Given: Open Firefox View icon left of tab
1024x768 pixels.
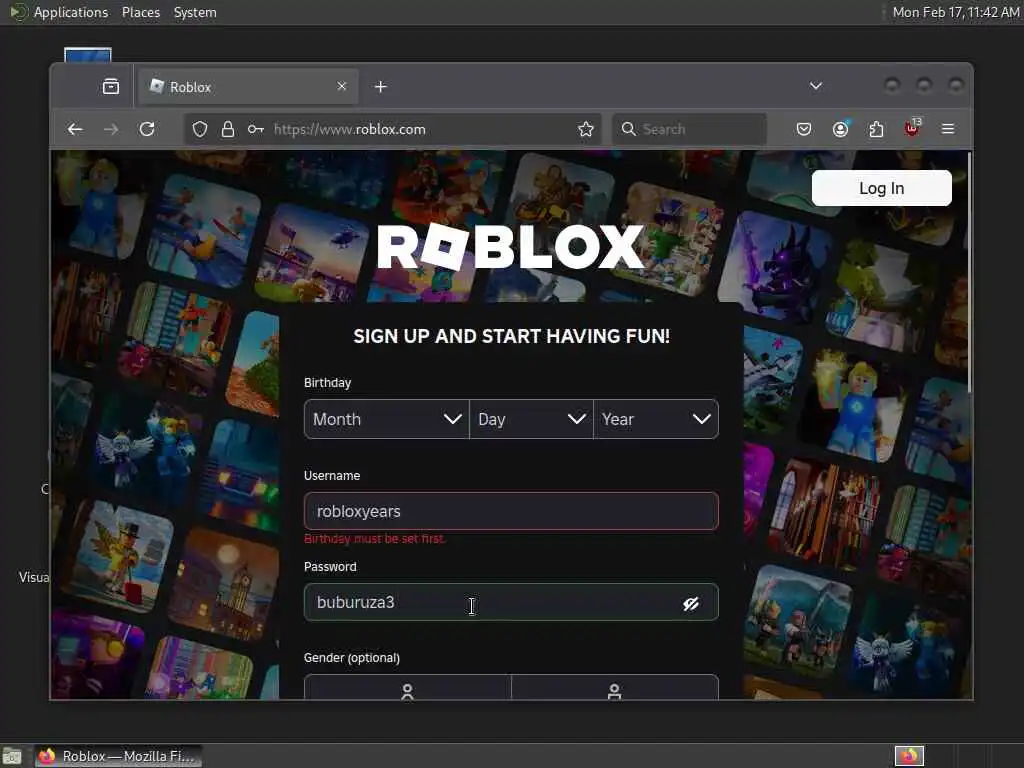Looking at the screenshot, I should [111, 86].
